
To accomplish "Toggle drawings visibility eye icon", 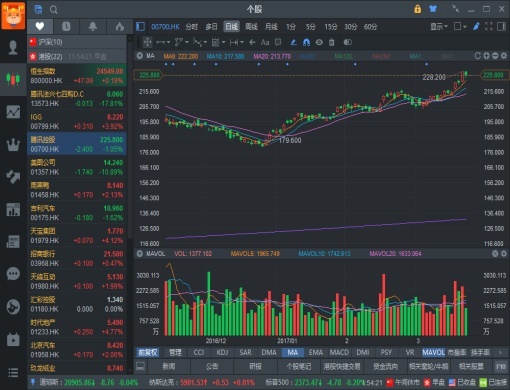I will tap(319, 42).
